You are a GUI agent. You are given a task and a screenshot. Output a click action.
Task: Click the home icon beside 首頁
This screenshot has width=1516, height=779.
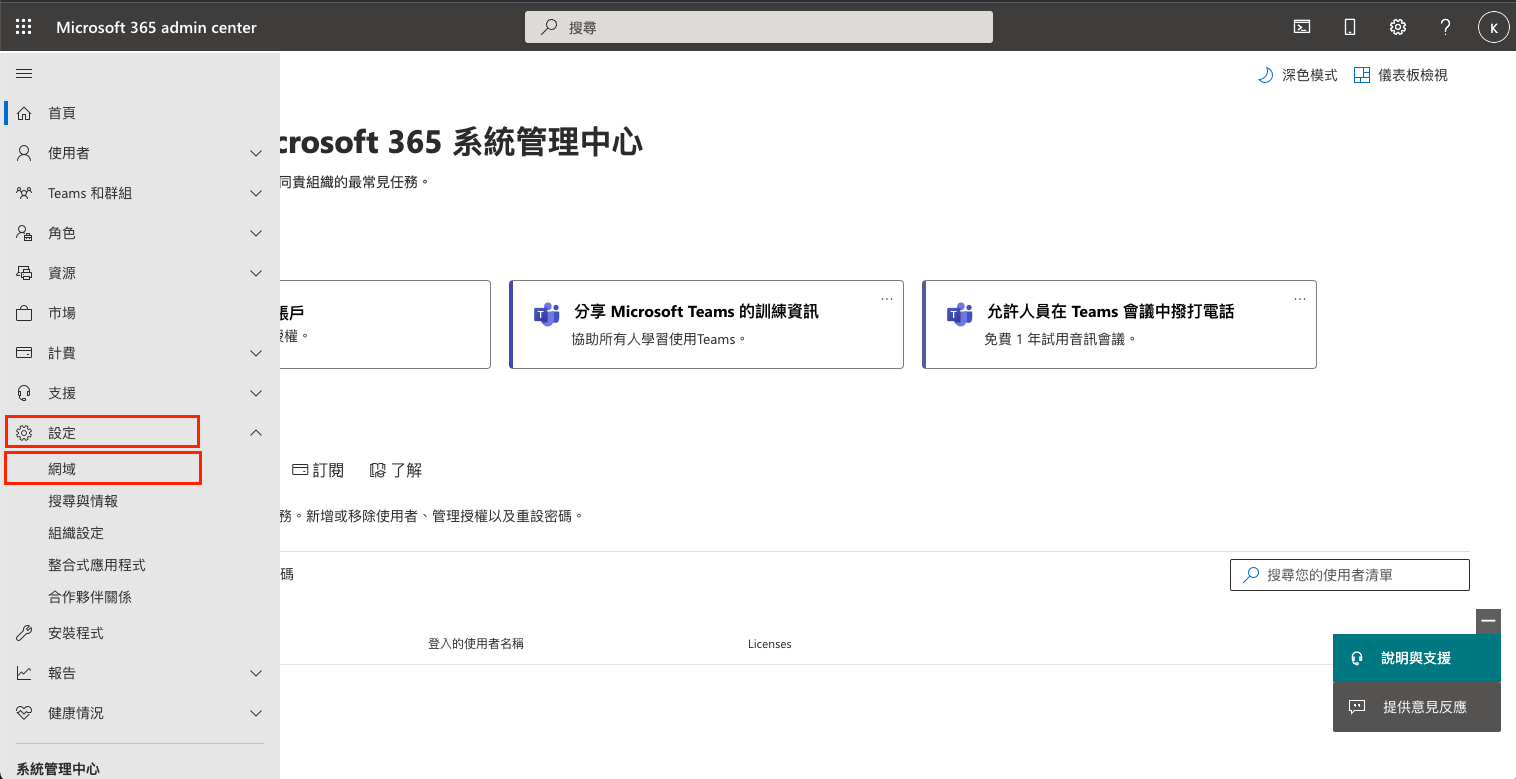[x=25, y=113]
